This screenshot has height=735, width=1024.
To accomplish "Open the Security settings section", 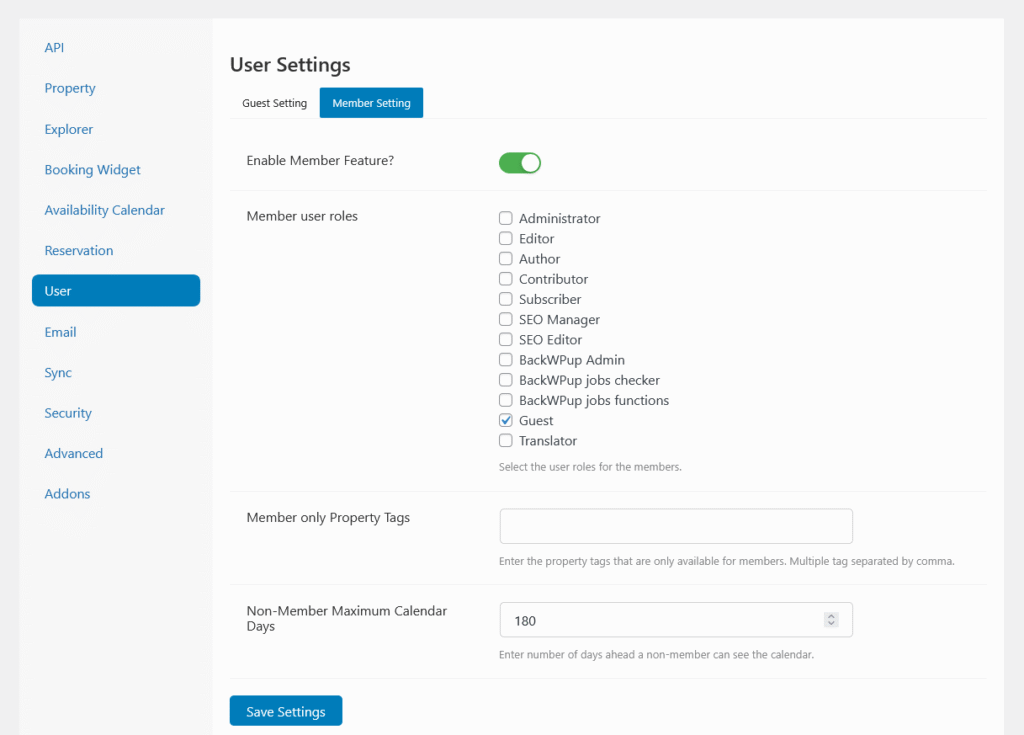I will pos(68,413).
